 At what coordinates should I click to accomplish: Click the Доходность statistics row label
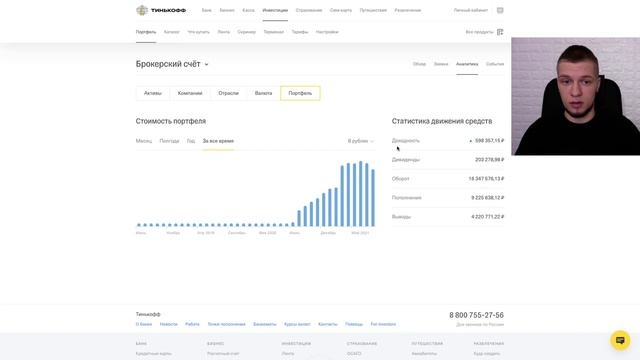(406, 140)
